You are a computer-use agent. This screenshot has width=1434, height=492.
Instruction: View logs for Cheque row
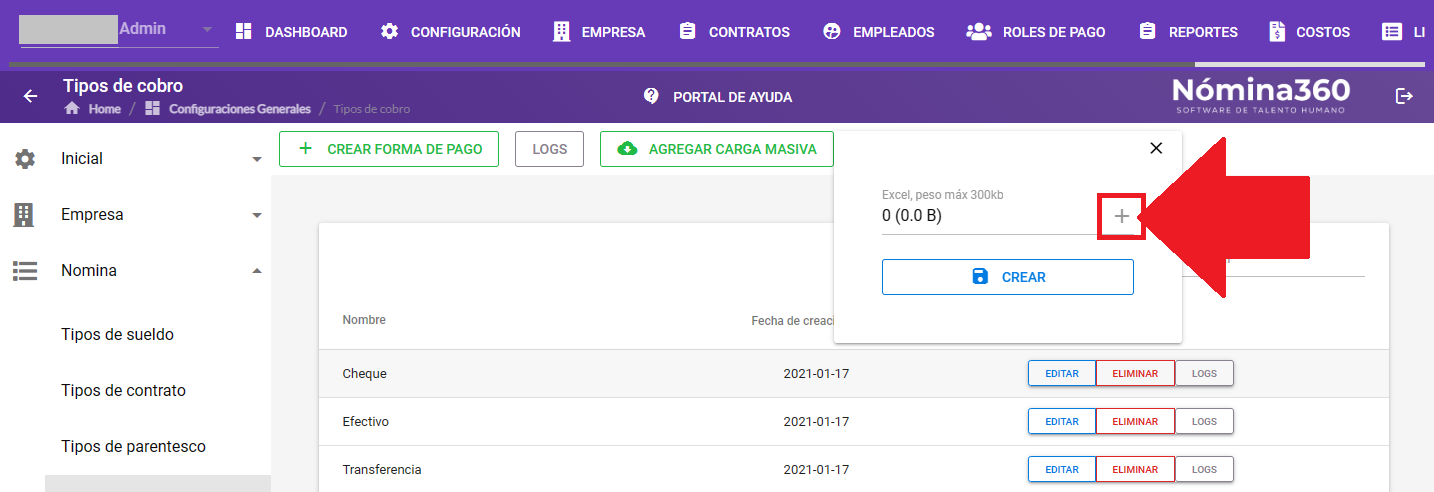(x=1204, y=373)
